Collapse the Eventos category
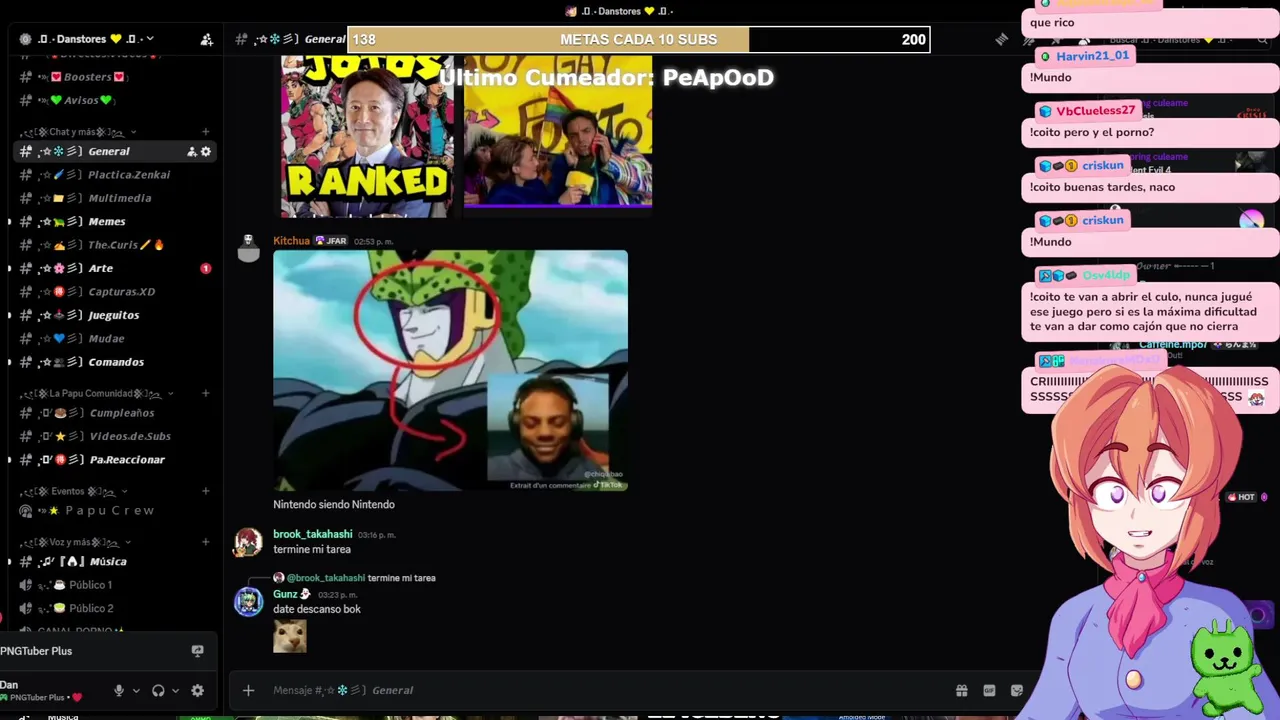This screenshot has width=1280, height=720. point(75,491)
